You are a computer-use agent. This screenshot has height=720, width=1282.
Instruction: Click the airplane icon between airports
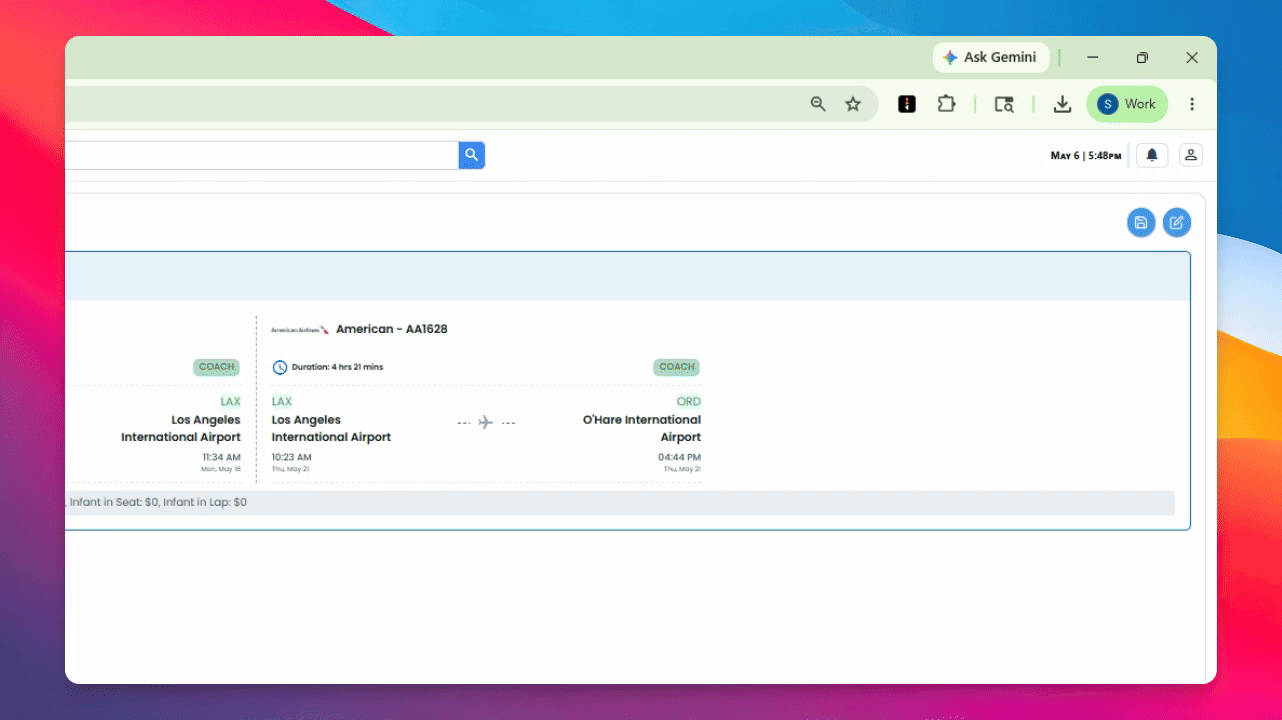[x=486, y=422]
